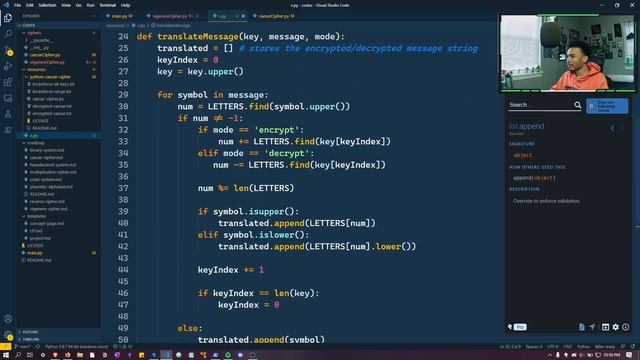640x360 pixels.
Task: Open Run and Debug view
Action: (x=8, y=66)
